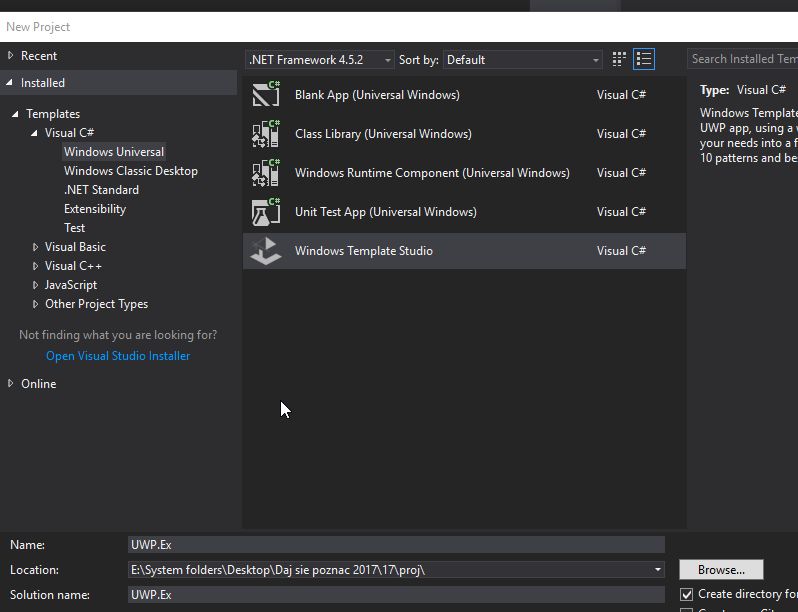Expand the Visual Basic tree node
Viewport: 798px width, 612px height.
click(x=35, y=247)
